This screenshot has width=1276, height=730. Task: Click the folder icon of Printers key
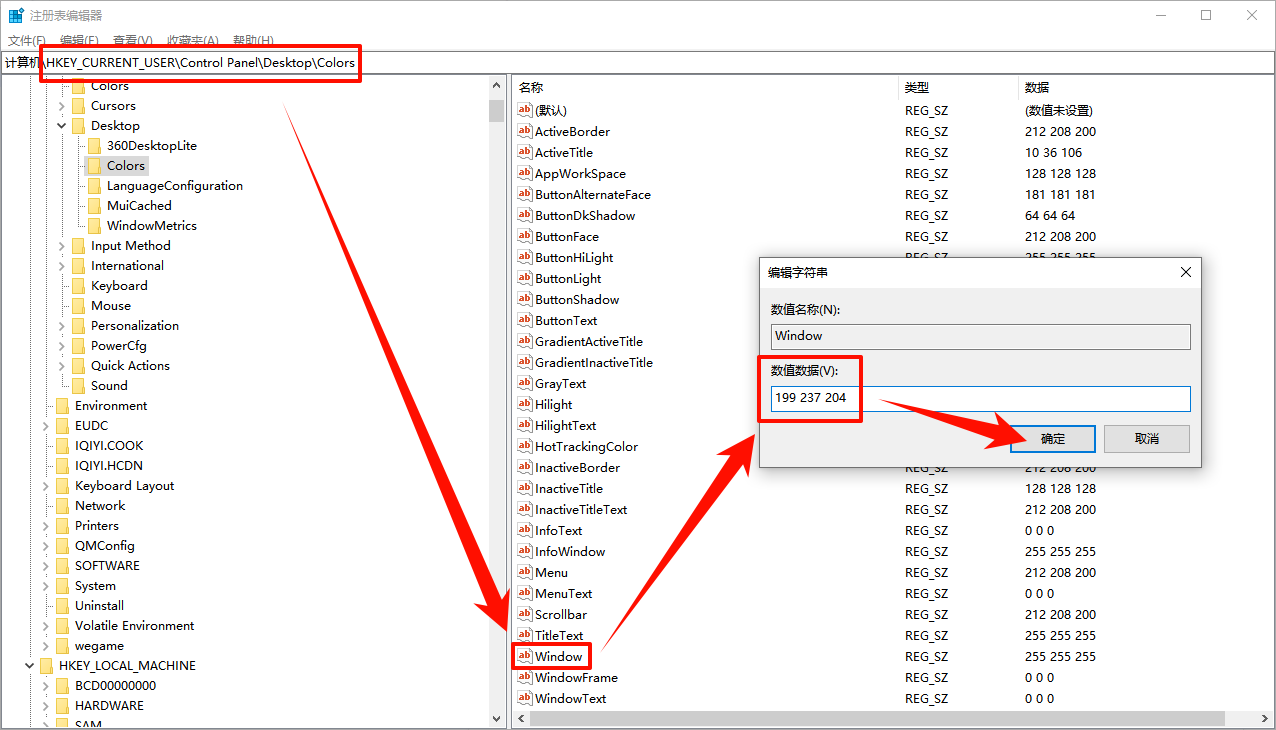coord(62,525)
